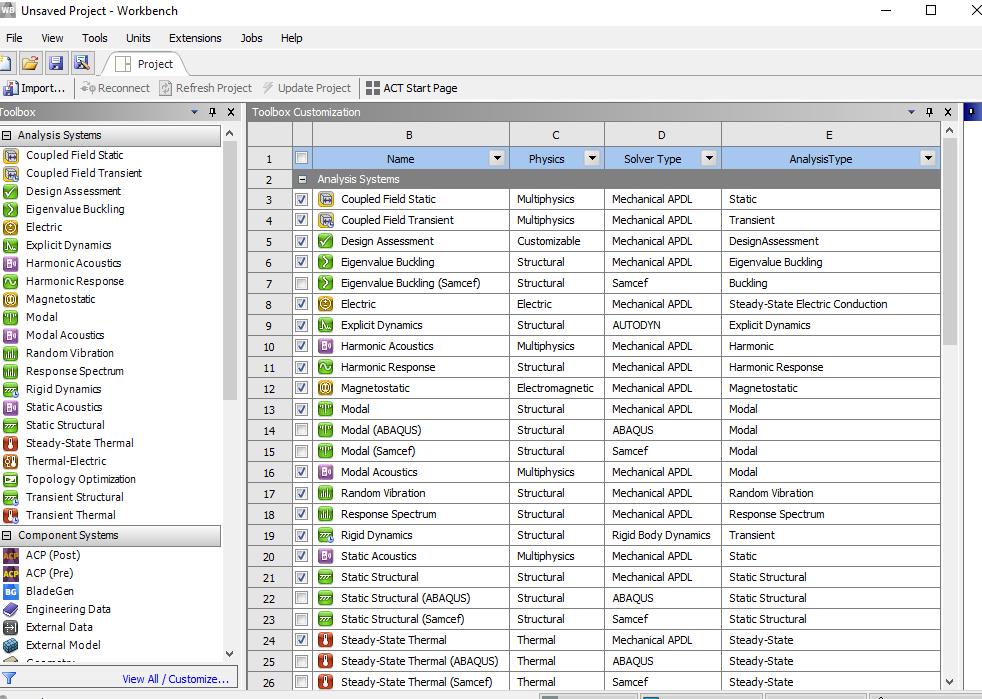Uncheck Coupled Field Static checkbox in table

(301, 199)
